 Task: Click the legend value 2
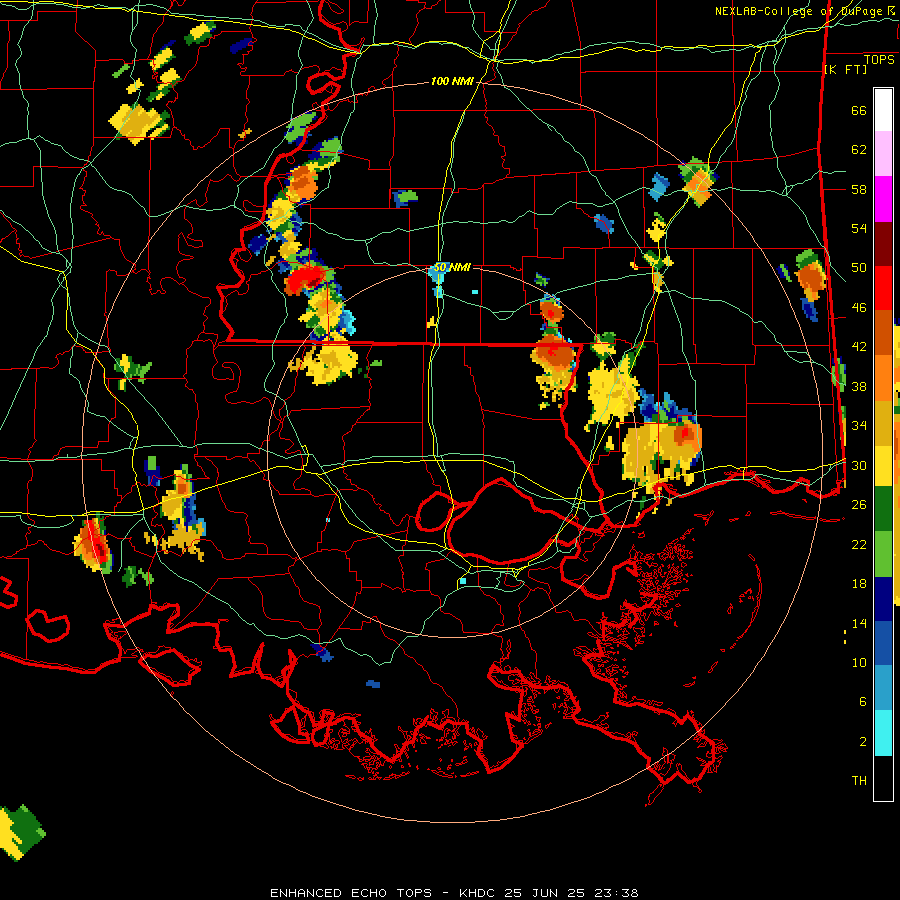click(x=863, y=742)
